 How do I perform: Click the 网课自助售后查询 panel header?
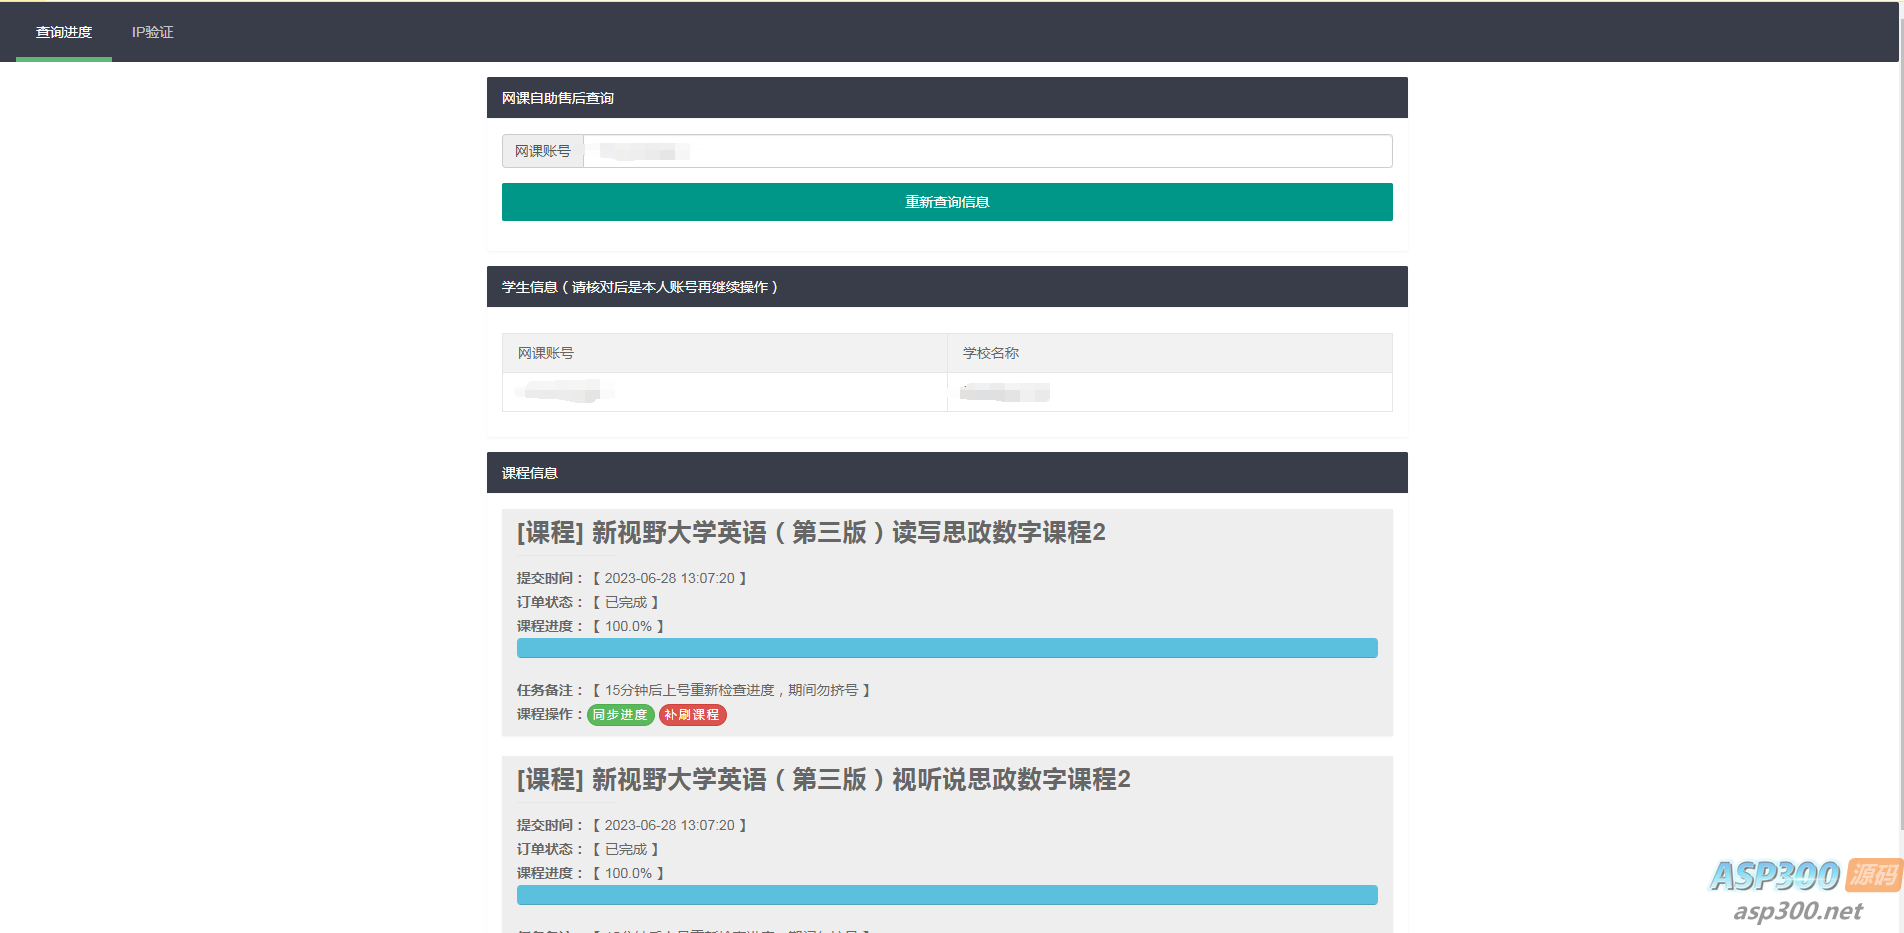[x=947, y=98]
